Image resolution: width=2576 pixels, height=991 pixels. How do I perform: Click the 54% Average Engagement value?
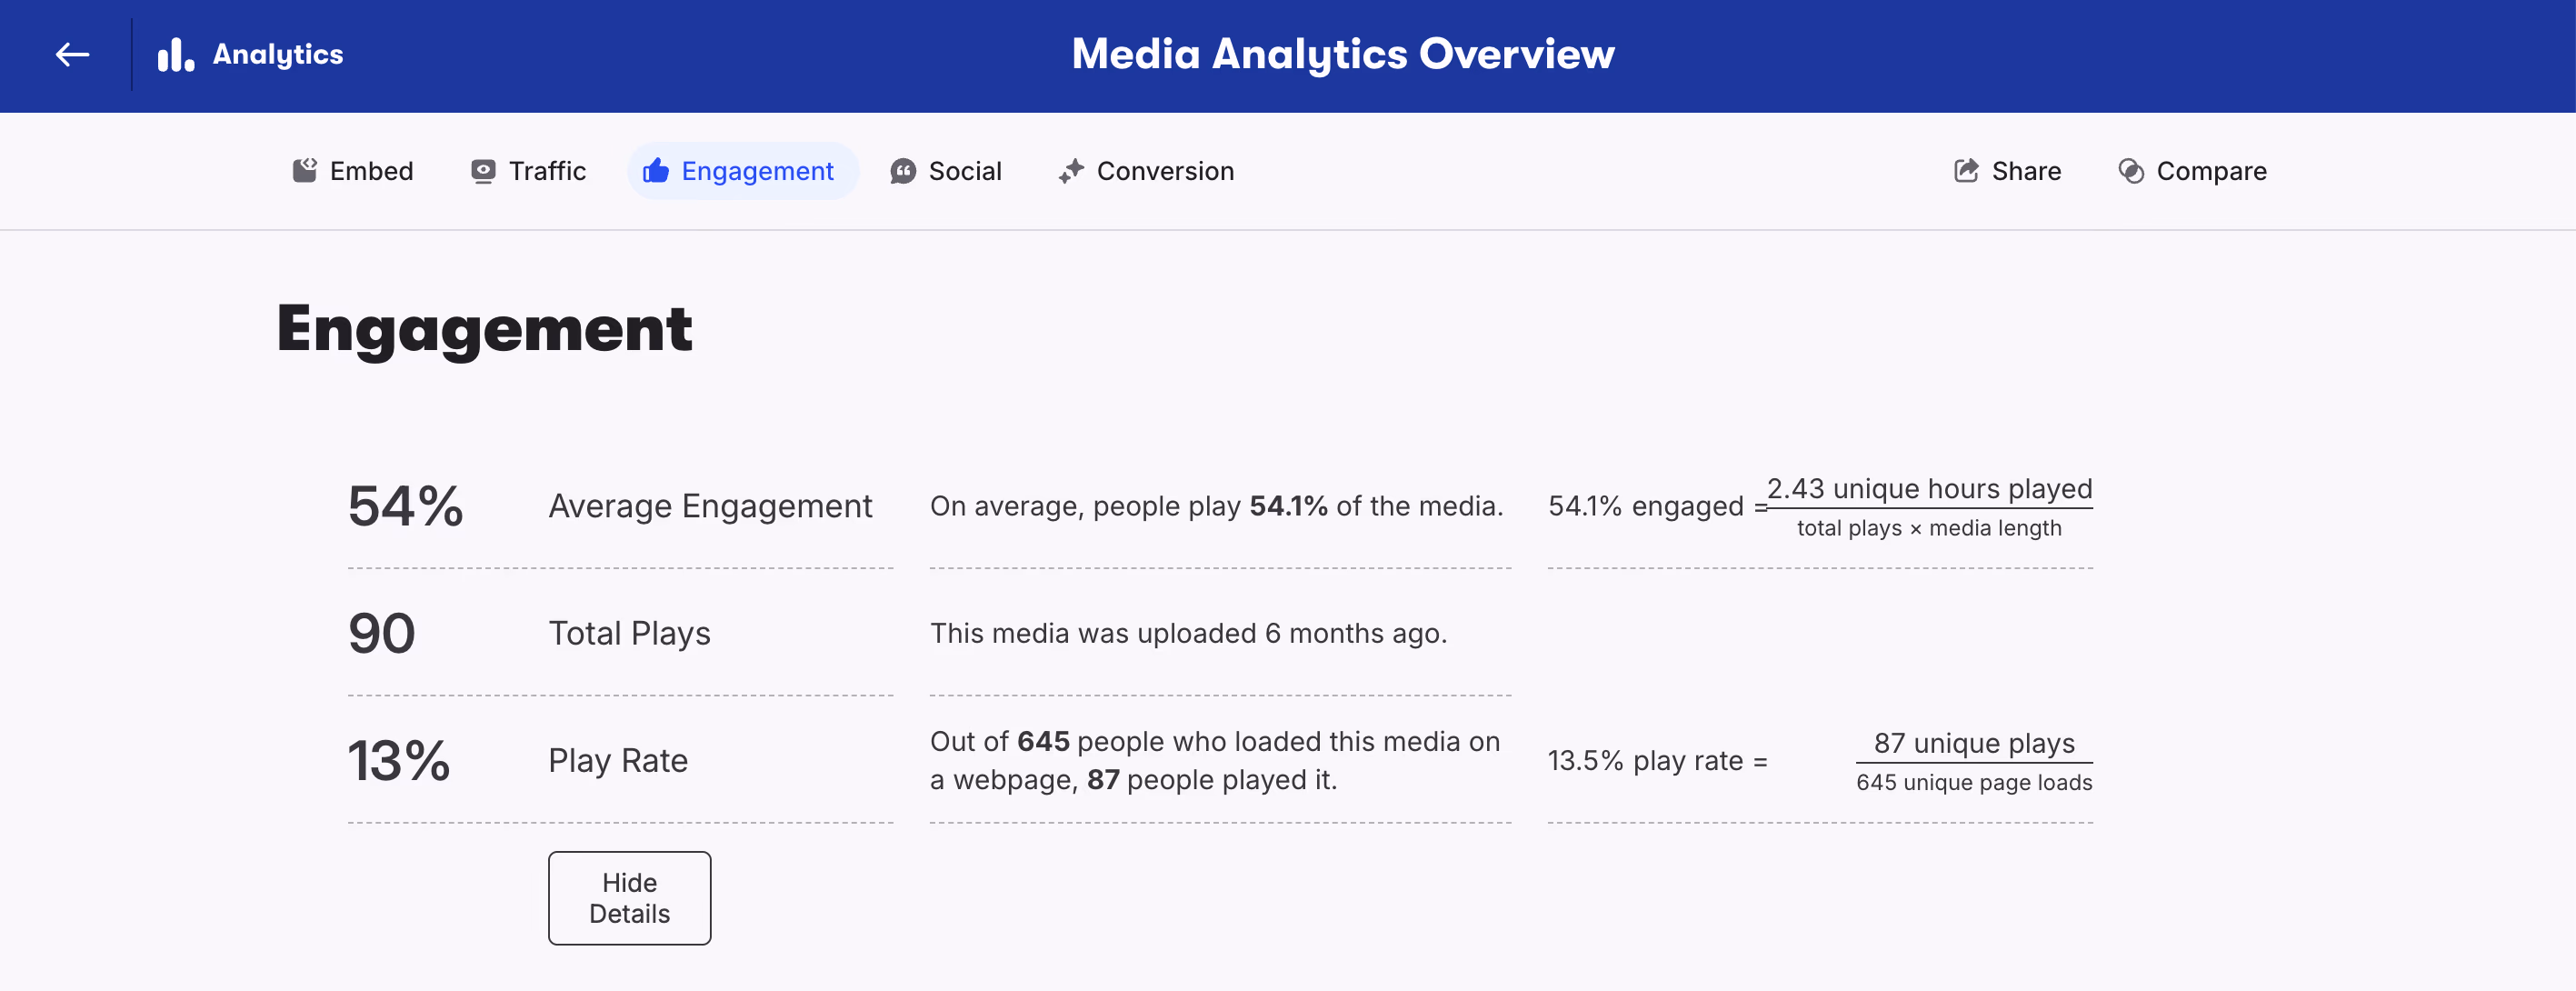click(x=405, y=506)
